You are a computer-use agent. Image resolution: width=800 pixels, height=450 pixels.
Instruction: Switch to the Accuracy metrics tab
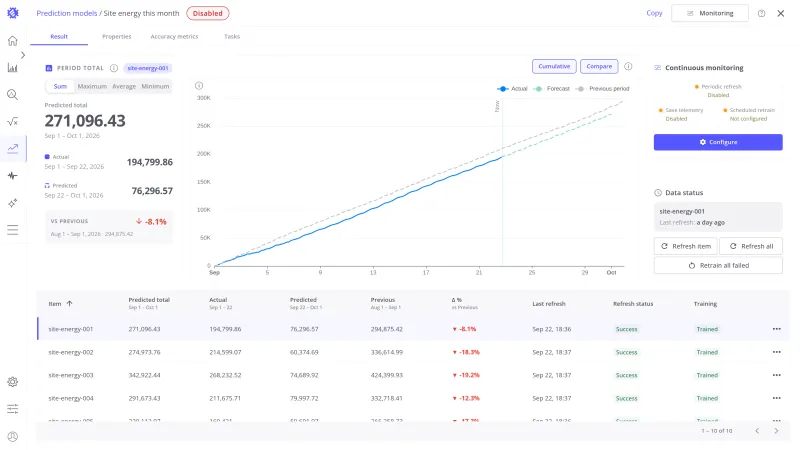click(x=174, y=36)
